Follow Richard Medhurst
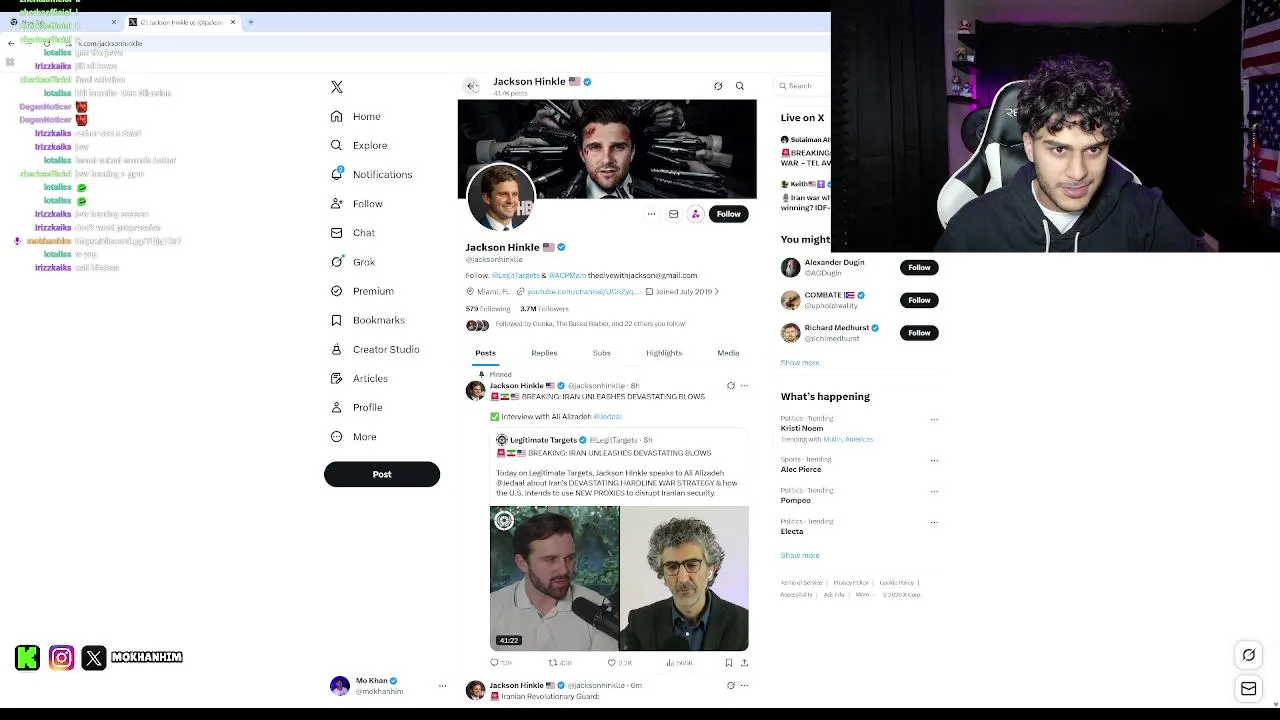Viewport: 1280px width, 720px height. pyautogui.click(x=919, y=333)
